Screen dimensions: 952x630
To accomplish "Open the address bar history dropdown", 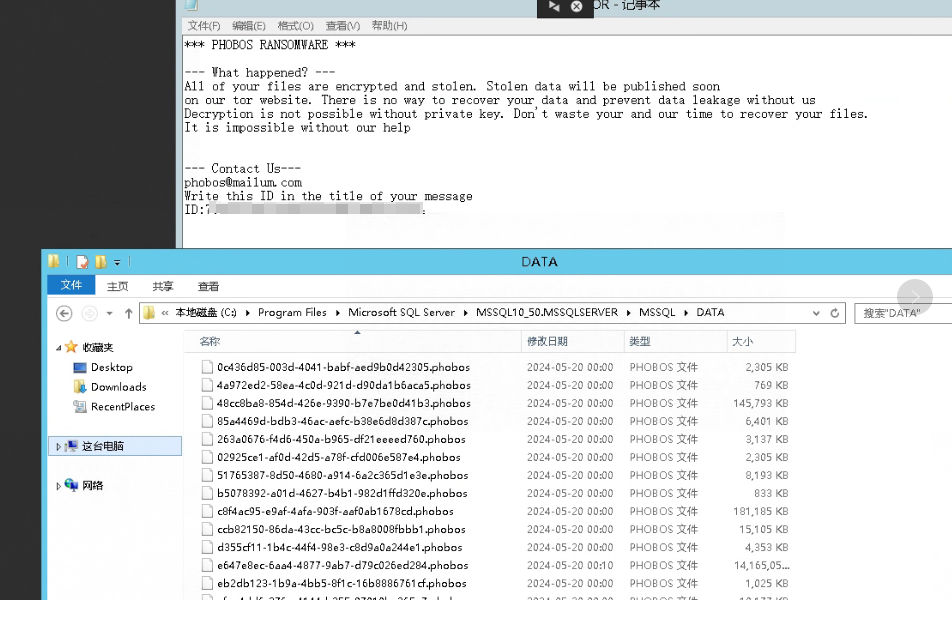I will [x=818, y=313].
